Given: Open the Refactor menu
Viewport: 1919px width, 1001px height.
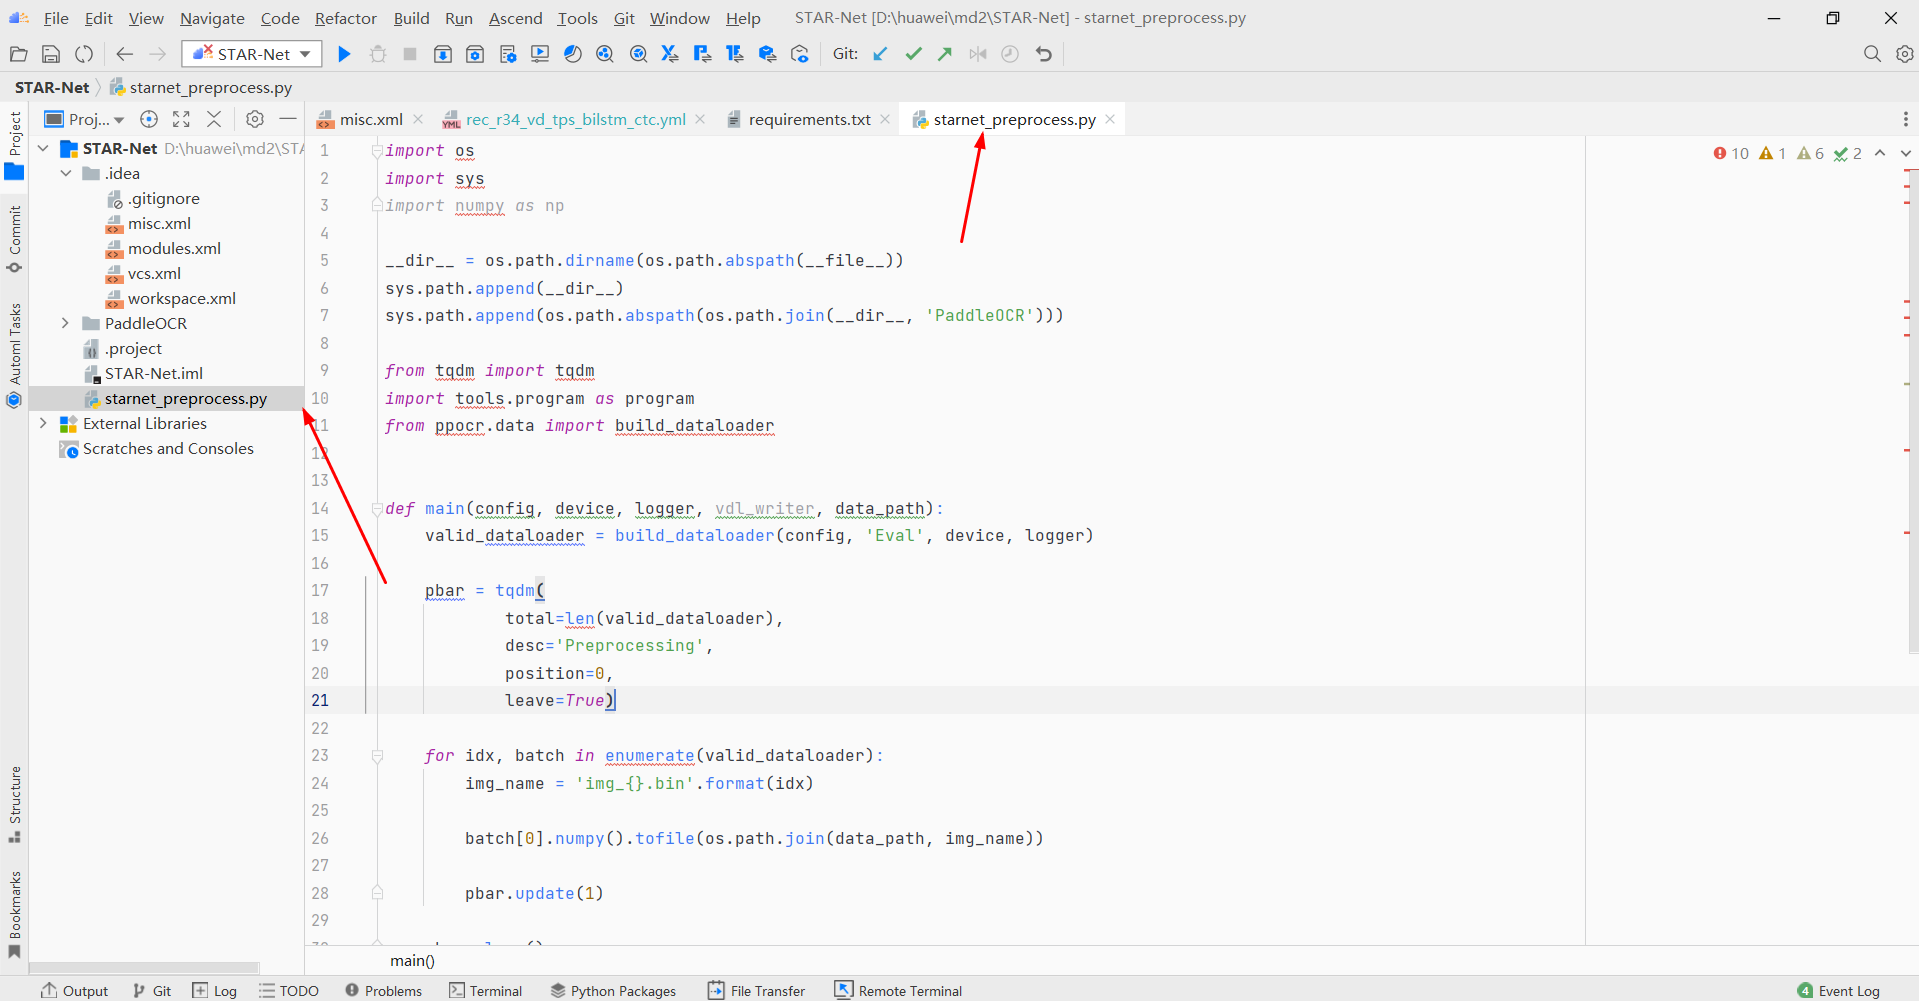Looking at the screenshot, I should [x=345, y=18].
